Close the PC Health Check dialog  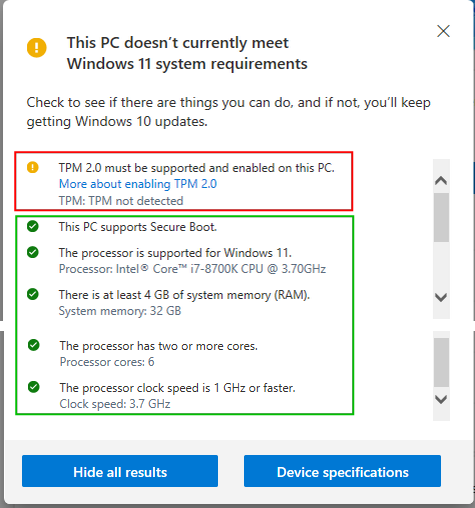tap(443, 31)
